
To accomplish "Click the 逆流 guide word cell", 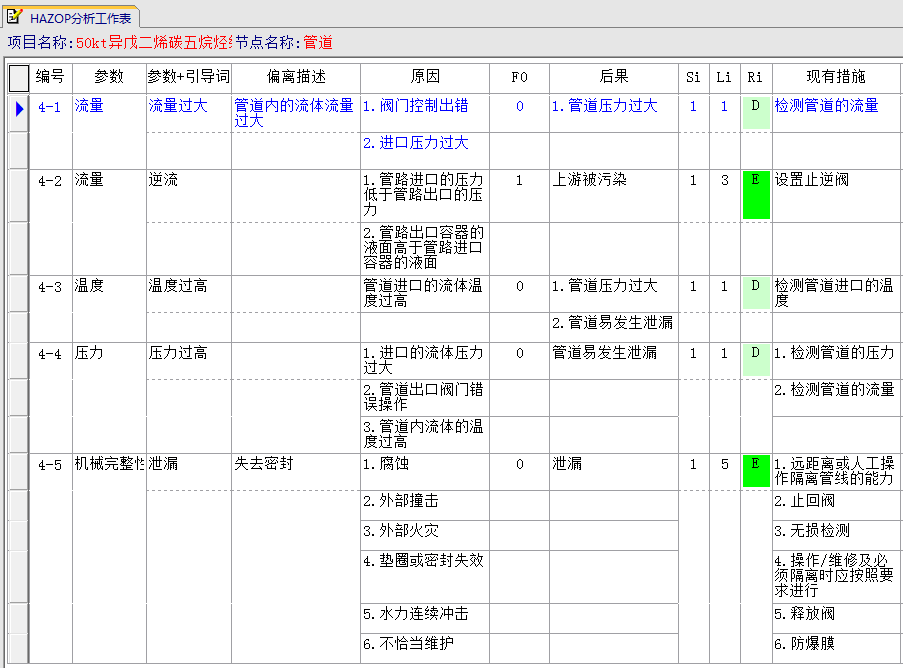I will pyautogui.click(x=189, y=195).
